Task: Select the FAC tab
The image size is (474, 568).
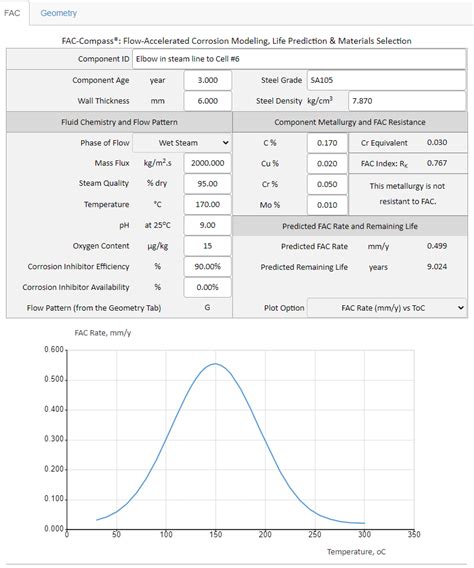Action: 12,13
